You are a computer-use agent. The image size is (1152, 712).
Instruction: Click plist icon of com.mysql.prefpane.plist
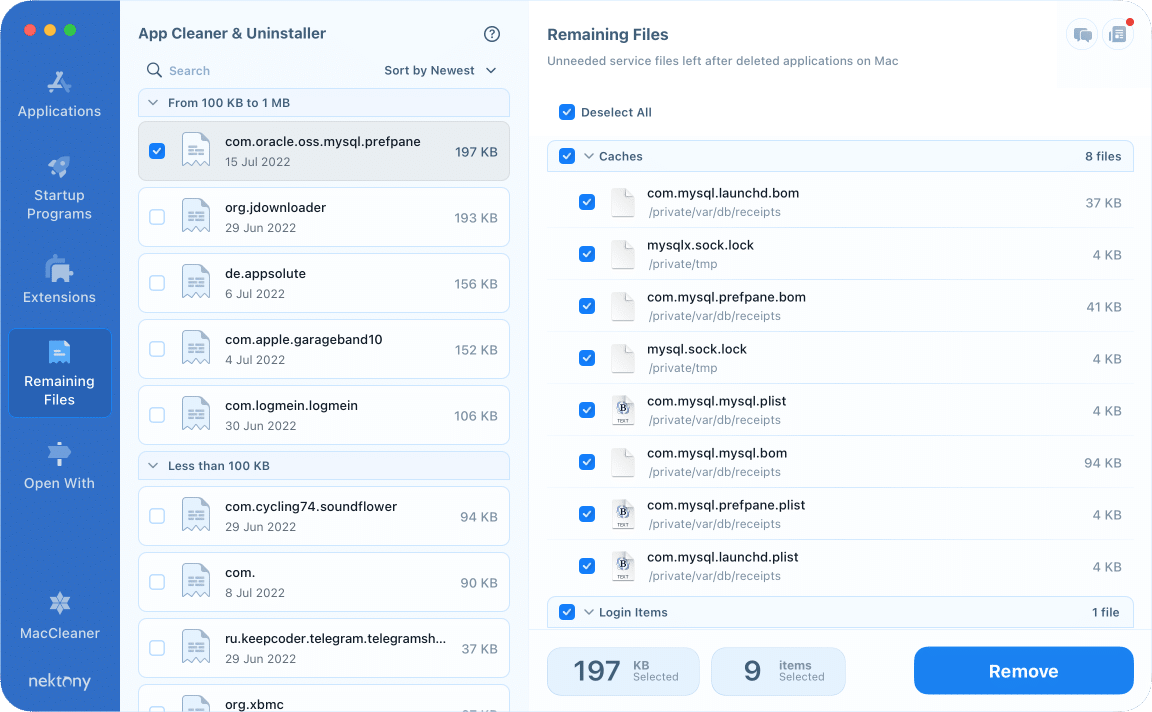click(x=623, y=514)
